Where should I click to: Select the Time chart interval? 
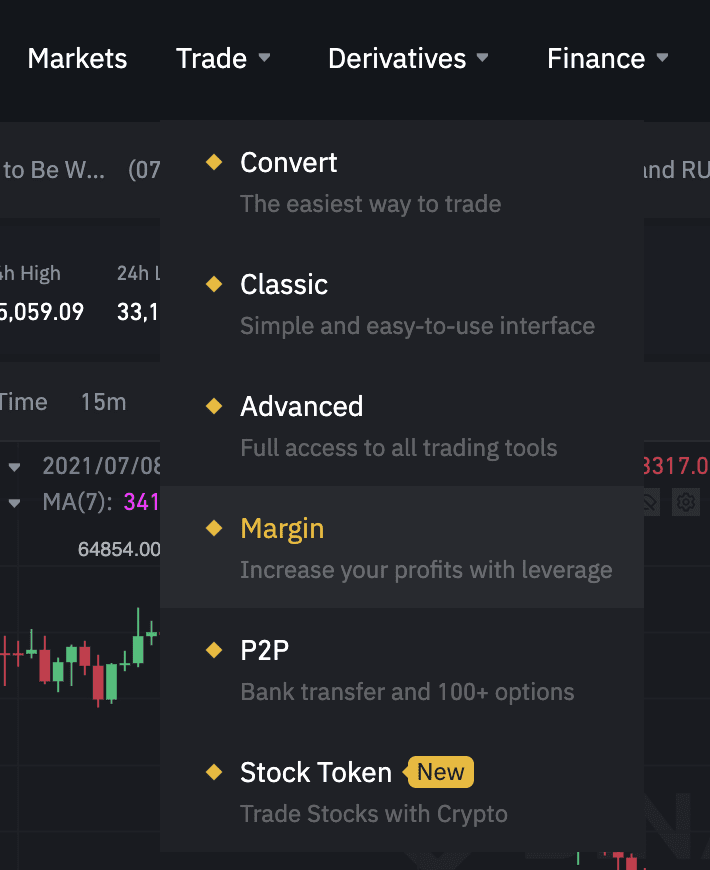(x=23, y=402)
